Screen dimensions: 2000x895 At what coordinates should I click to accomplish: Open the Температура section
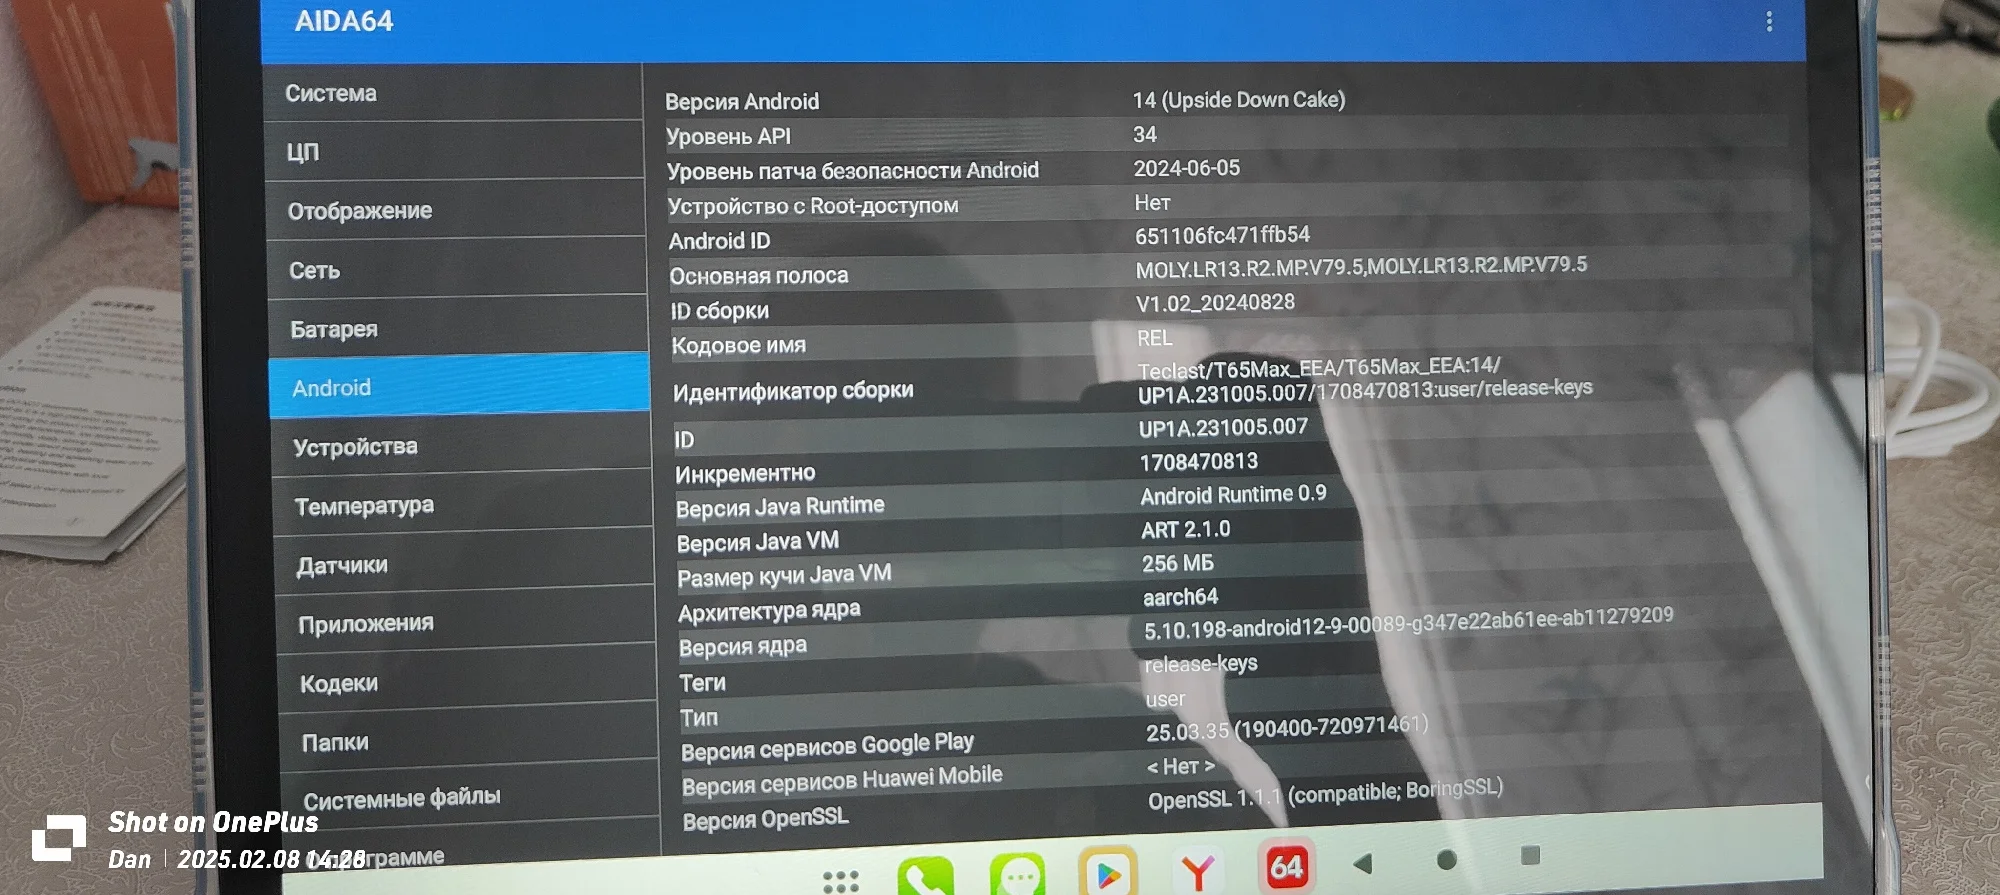[462, 505]
